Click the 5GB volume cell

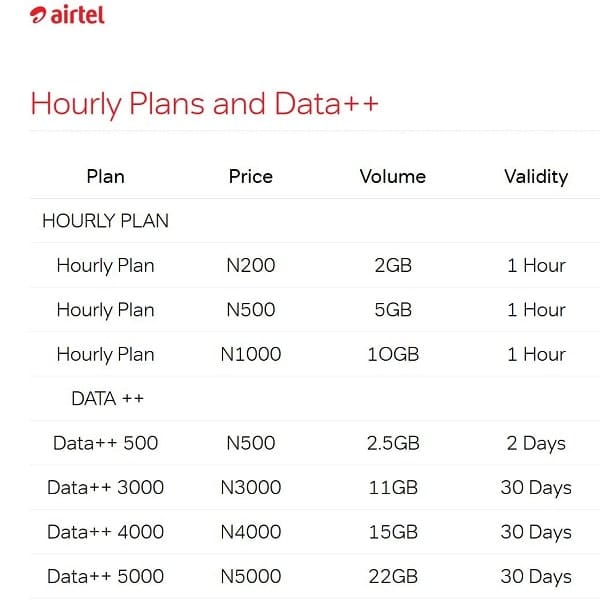[x=393, y=310]
